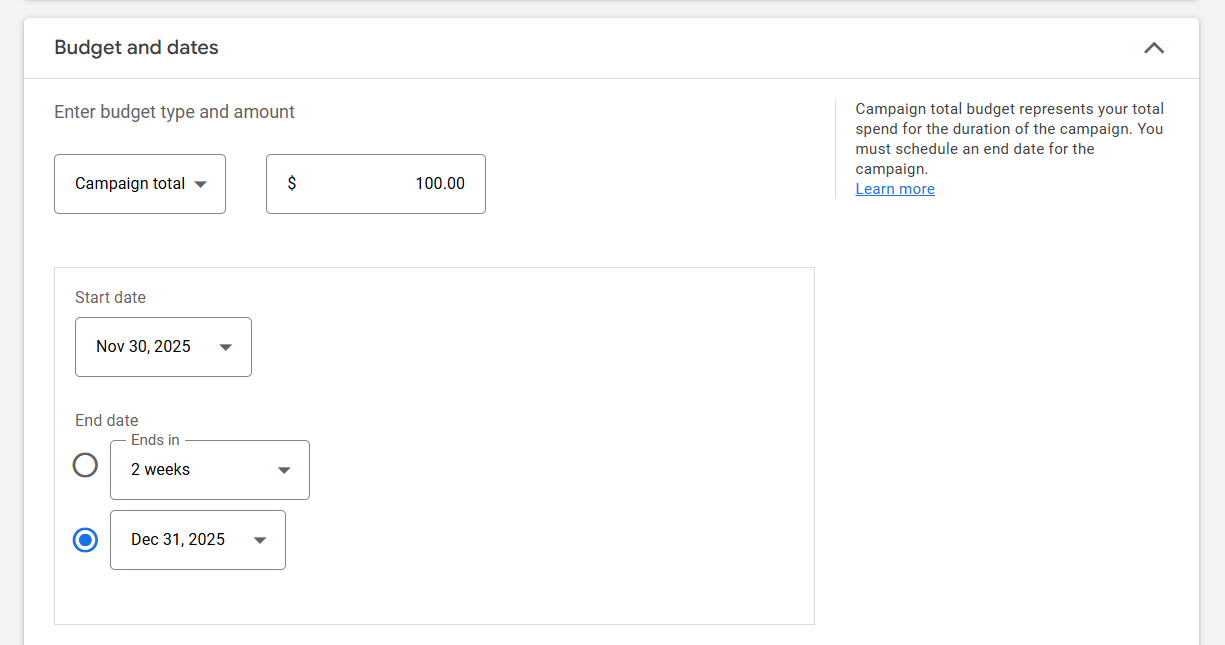
Task: Click the arrow beside 2 weeks
Action: coord(284,470)
